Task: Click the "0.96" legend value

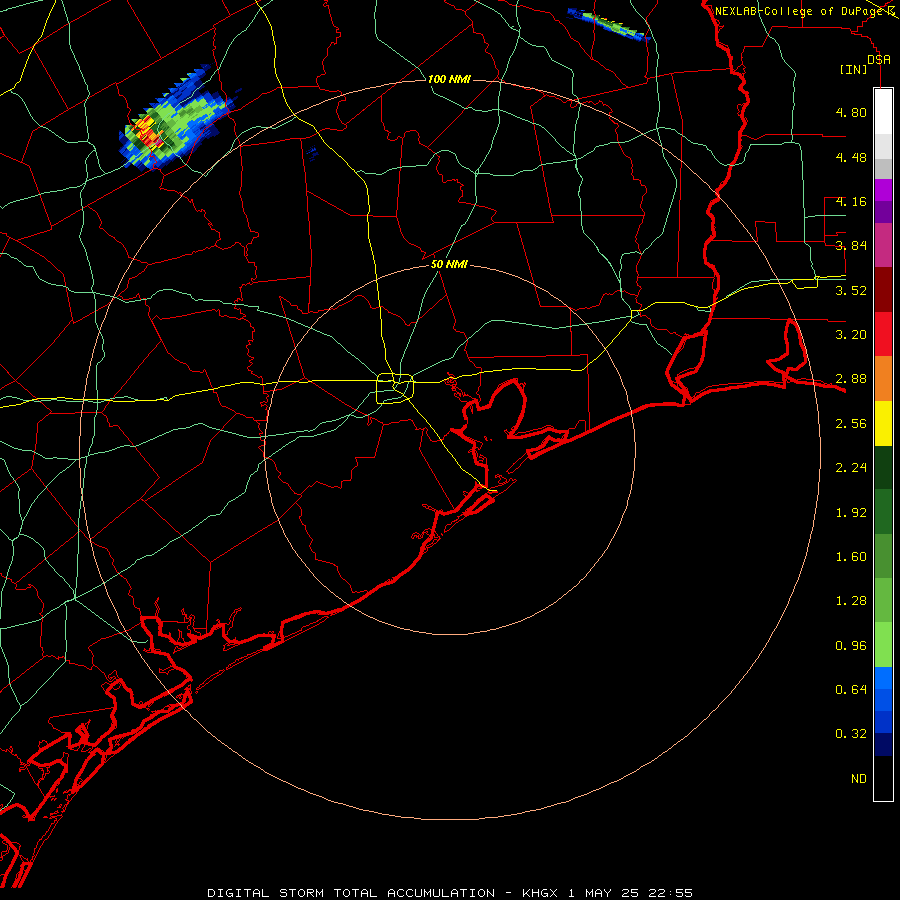Action: coord(851,646)
